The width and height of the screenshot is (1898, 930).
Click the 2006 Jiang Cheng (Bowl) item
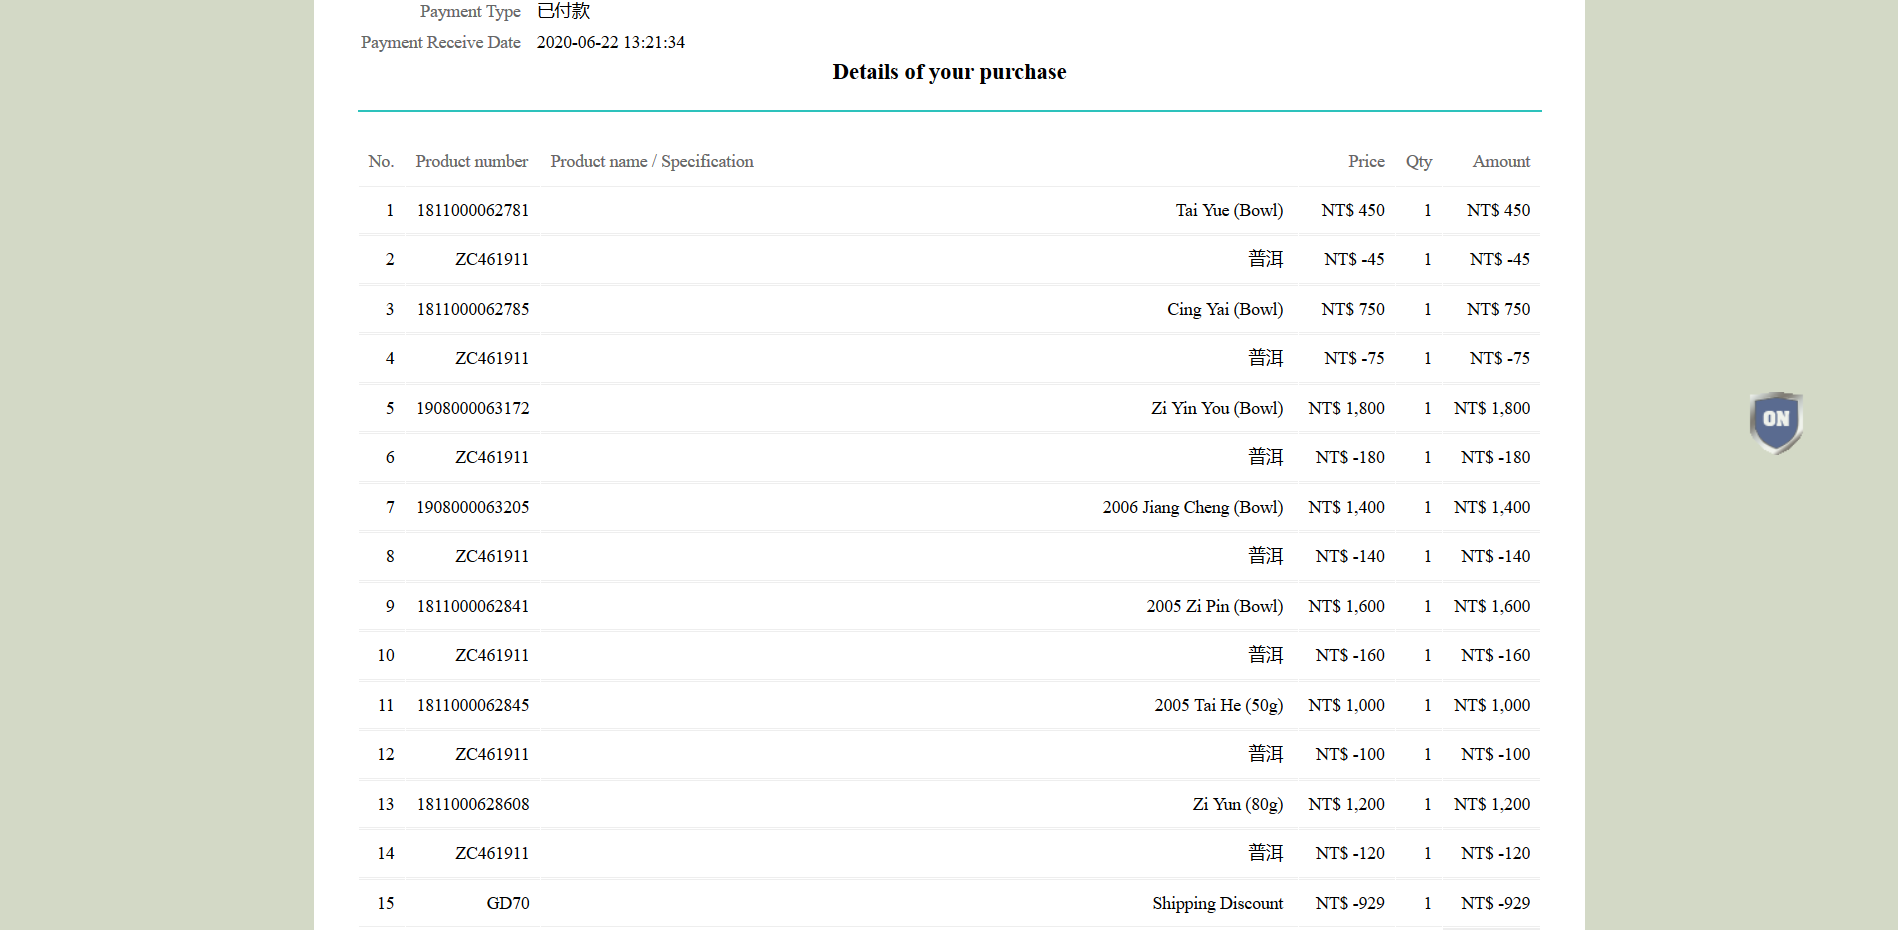coord(1192,508)
